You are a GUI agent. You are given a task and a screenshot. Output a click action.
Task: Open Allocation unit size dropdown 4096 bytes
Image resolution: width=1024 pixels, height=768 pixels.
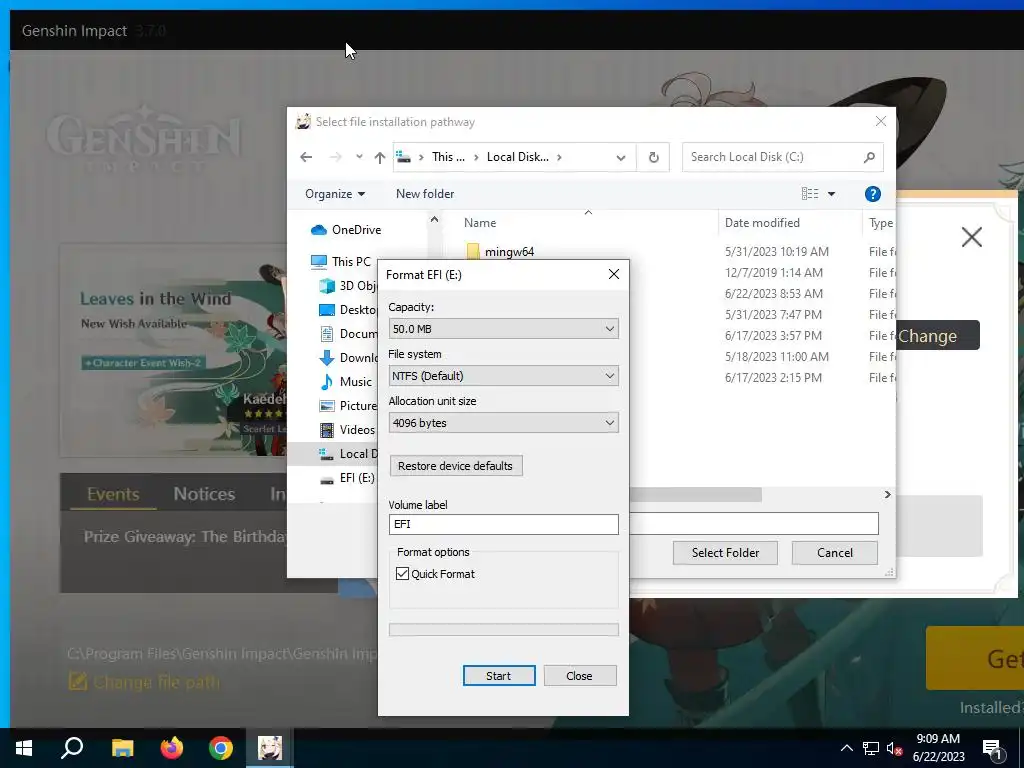point(504,423)
